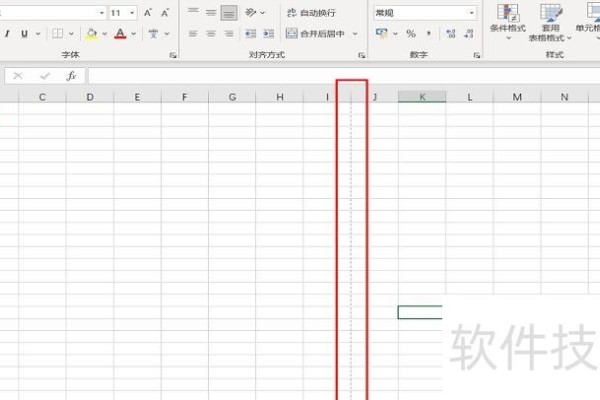This screenshot has width=600, height=400.
Task: Open the 对齐方式 group dialog launcher
Action: (x=362, y=56)
